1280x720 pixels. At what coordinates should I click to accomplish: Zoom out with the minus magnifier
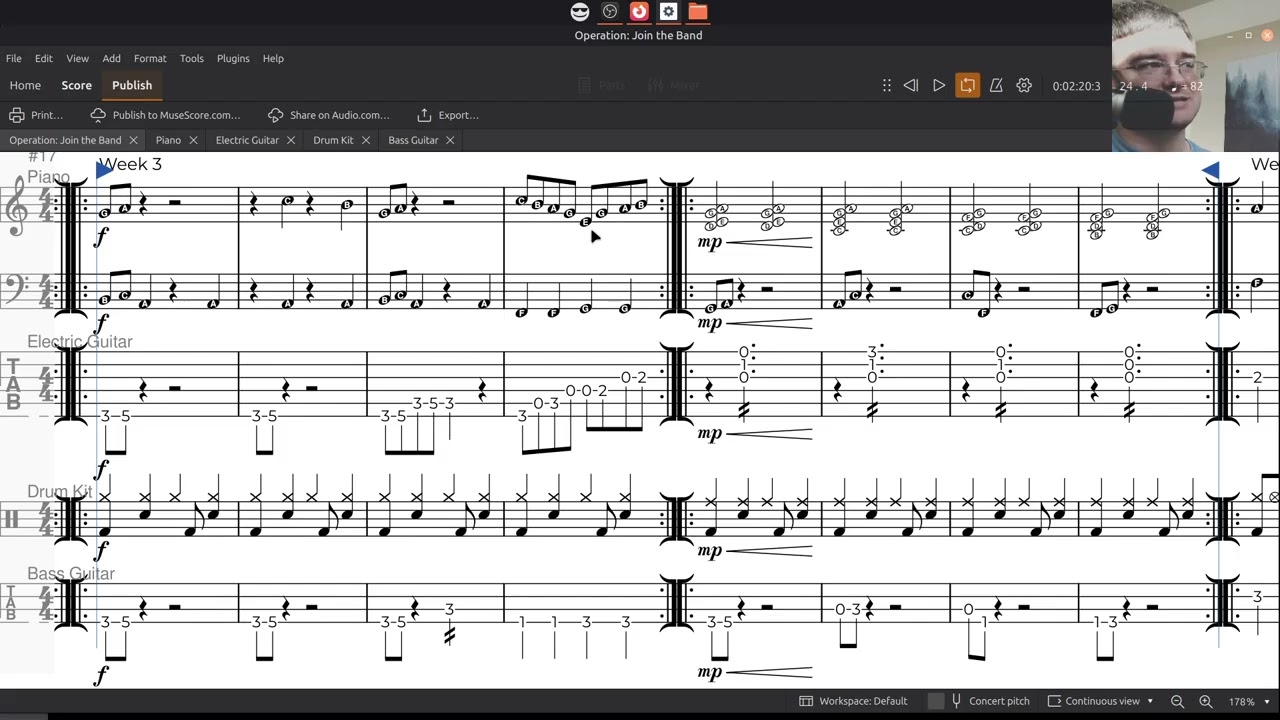(x=1177, y=701)
